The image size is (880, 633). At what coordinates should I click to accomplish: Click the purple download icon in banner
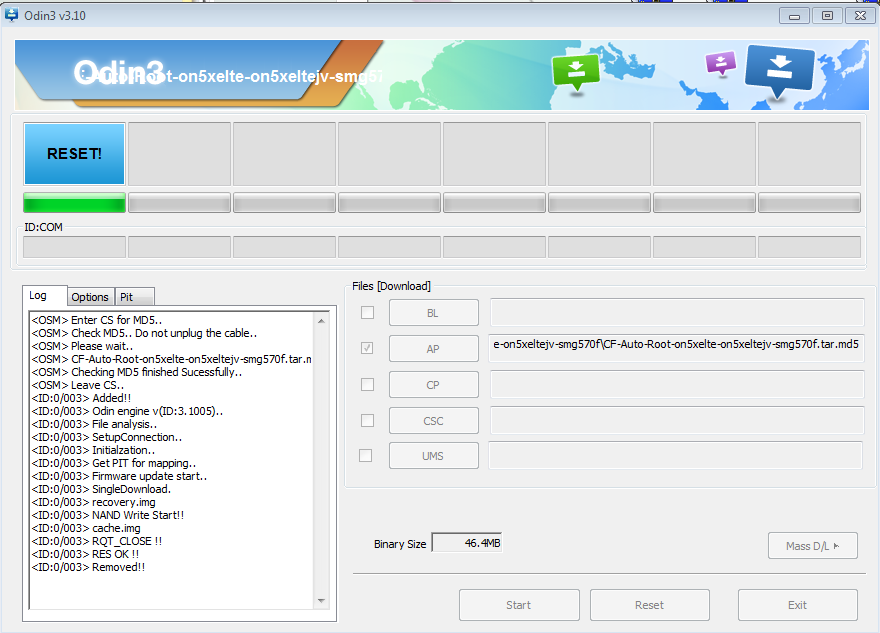(x=721, y=63)
